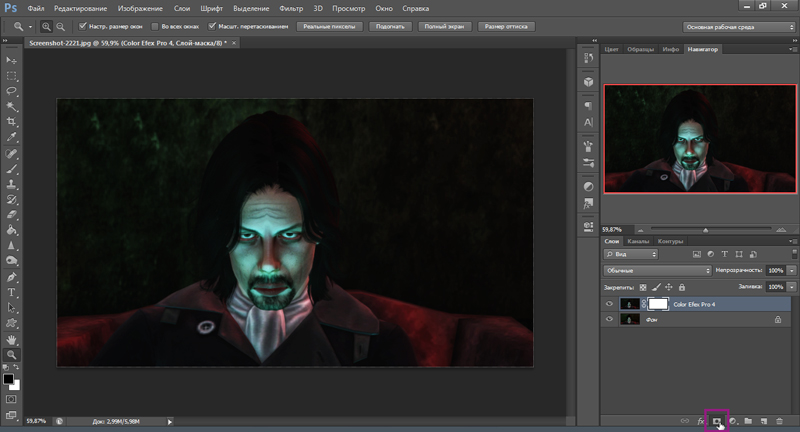
Task: Create a new layer group folder
Action: tap(748, 421)
